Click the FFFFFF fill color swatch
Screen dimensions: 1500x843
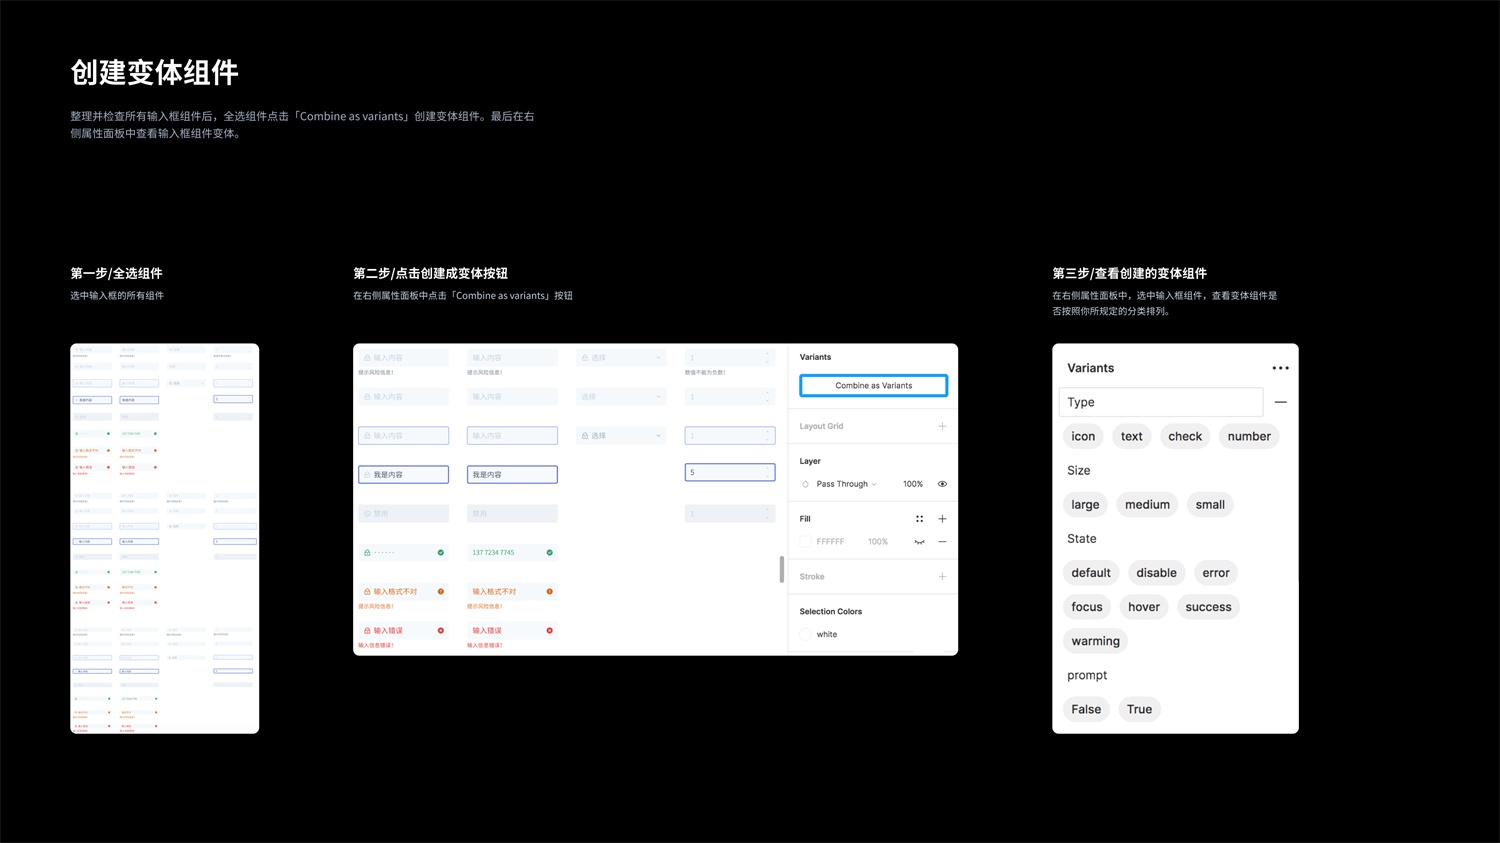[806, 541]
